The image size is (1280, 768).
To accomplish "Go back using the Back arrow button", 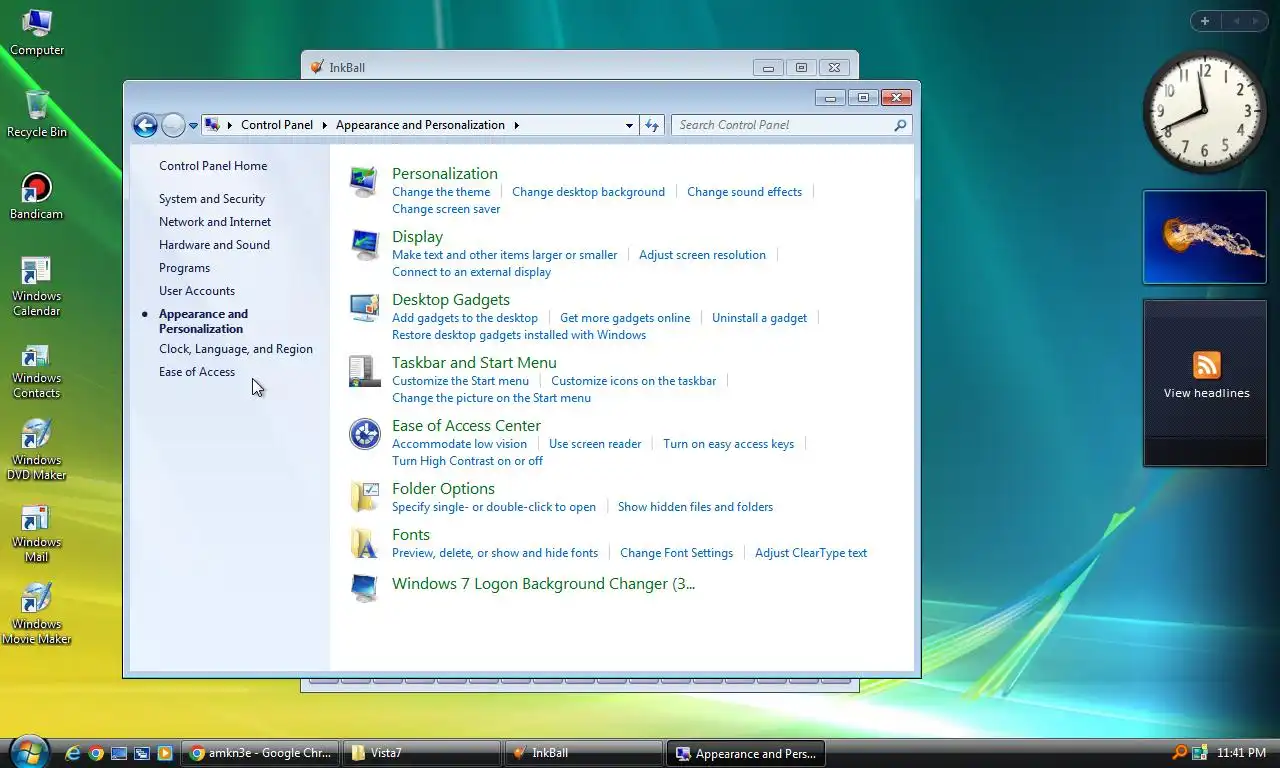I will pyautogui.click(x=145, y=125).
